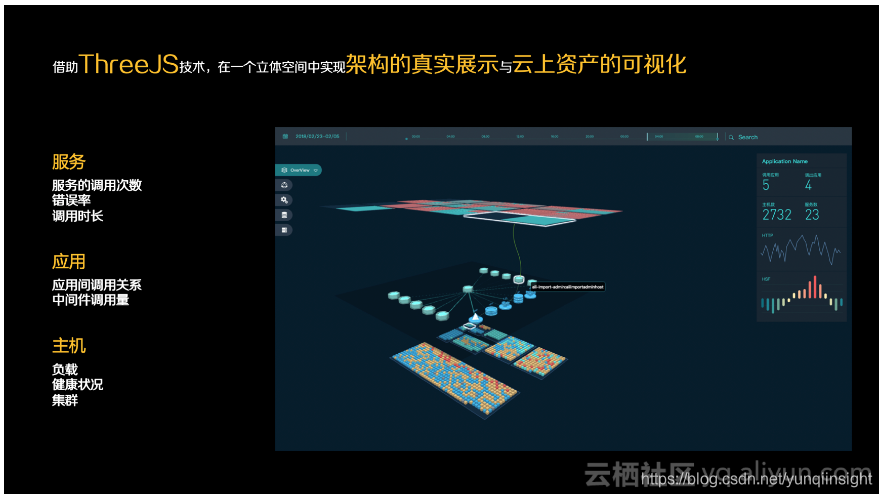Screen dimensions: 883x498
Task: Click the magnifier icon next to Search
Action: 732,137
